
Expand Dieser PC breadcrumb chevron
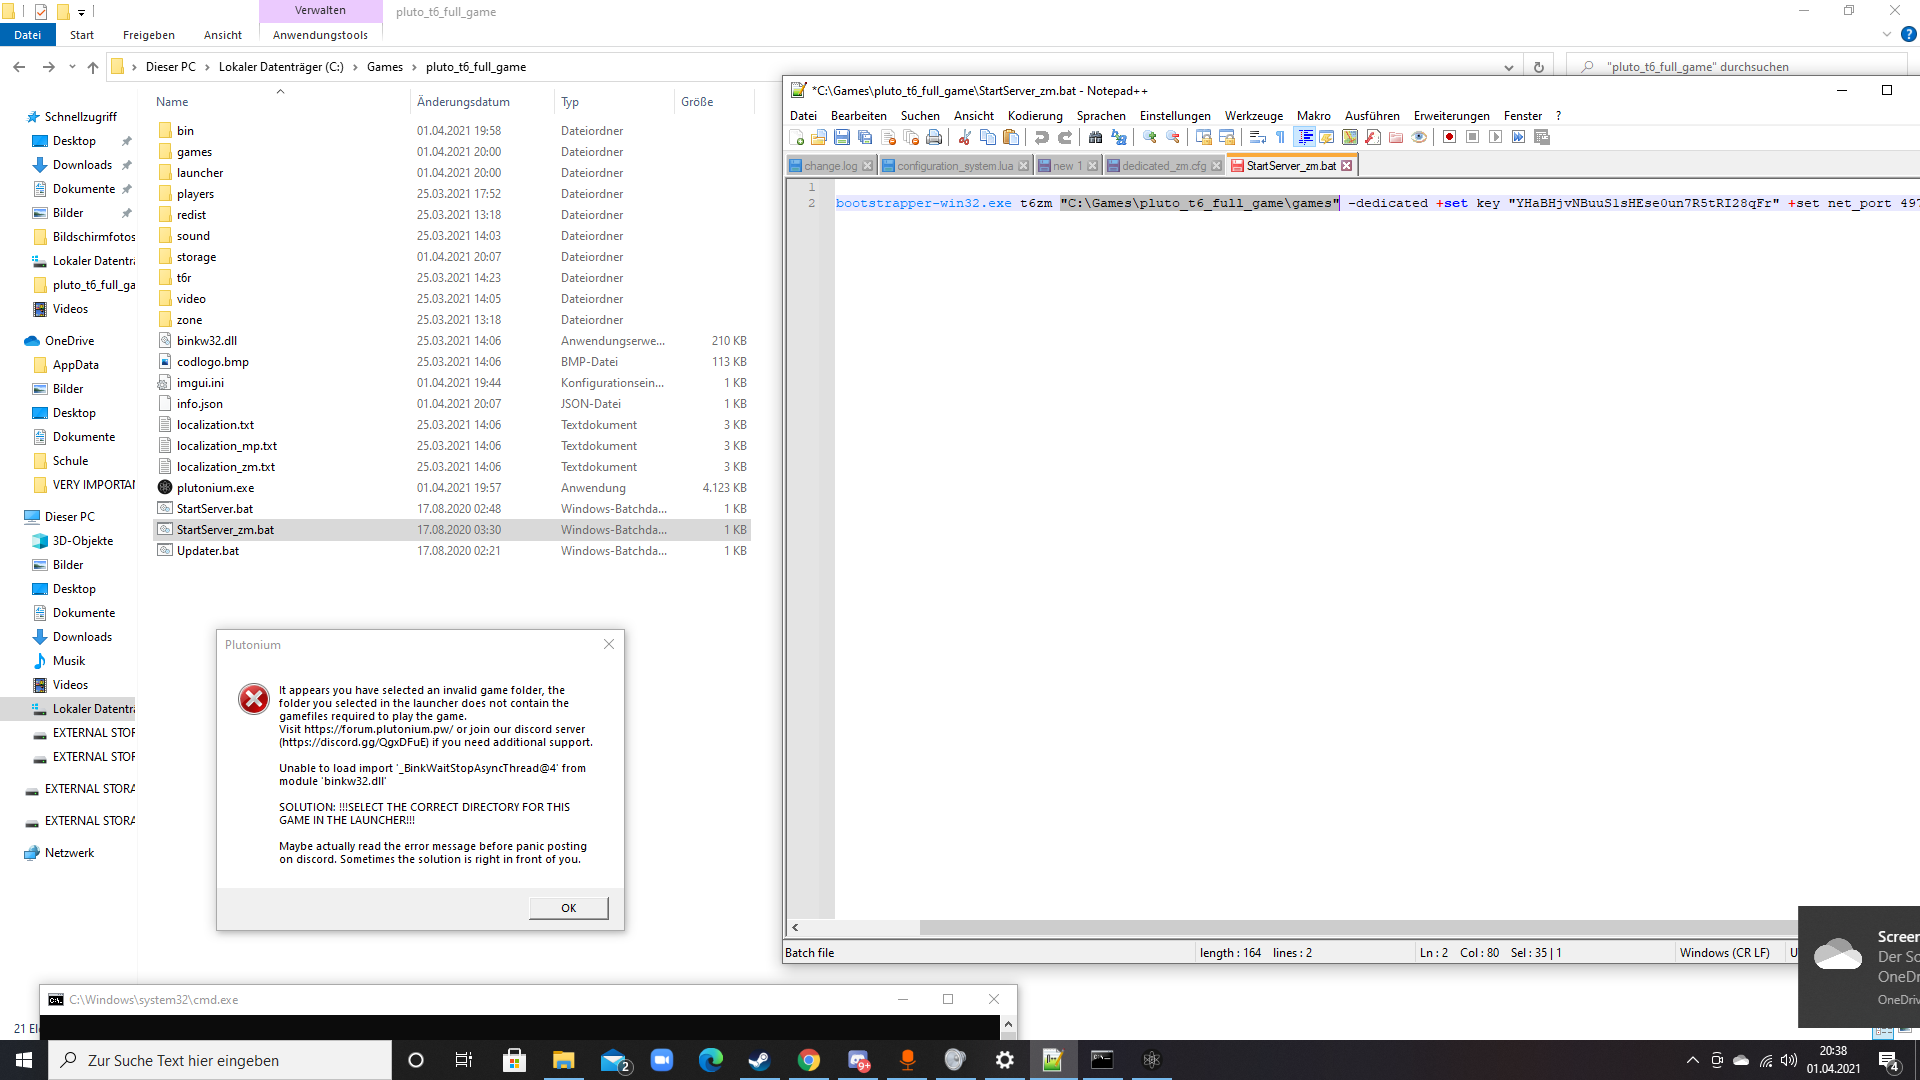coord(207,67)
